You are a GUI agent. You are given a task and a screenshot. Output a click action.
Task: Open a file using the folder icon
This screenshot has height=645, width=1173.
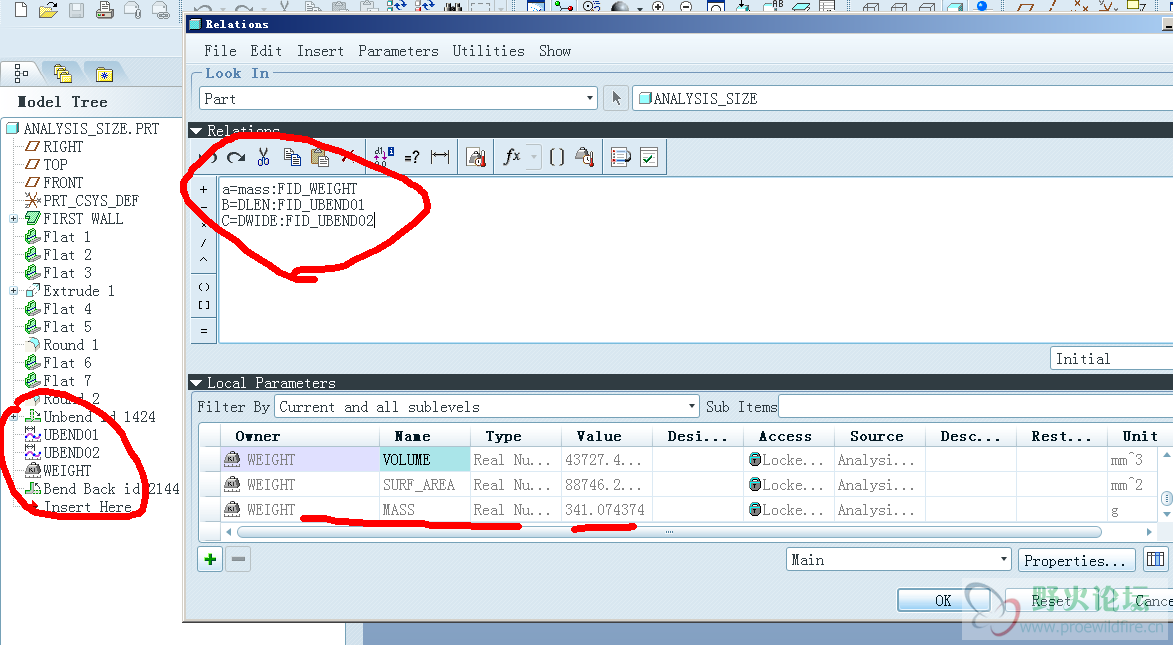(x=49, y=10)
